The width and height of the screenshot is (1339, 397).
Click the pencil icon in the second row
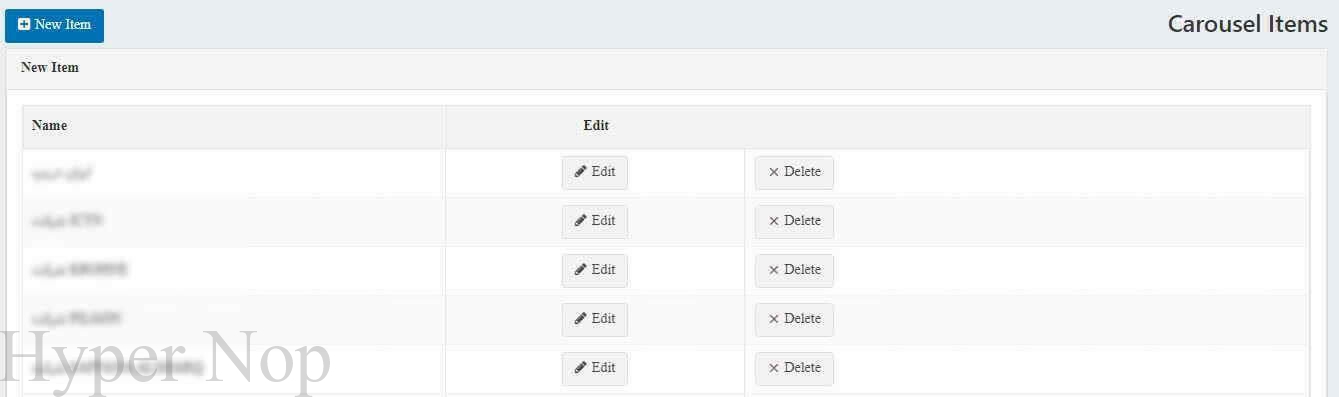point(580,221)
